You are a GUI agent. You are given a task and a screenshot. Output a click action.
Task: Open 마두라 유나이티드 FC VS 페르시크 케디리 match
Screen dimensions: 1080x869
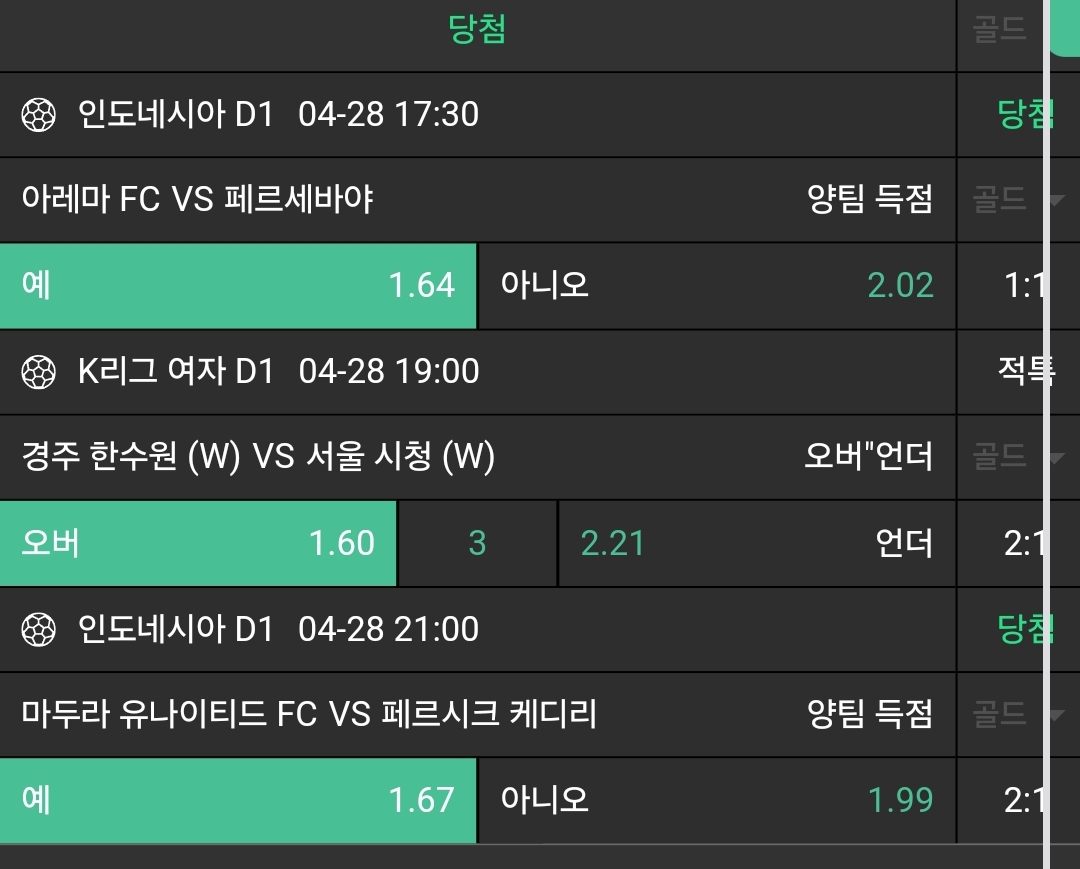[x=309, y=714]
